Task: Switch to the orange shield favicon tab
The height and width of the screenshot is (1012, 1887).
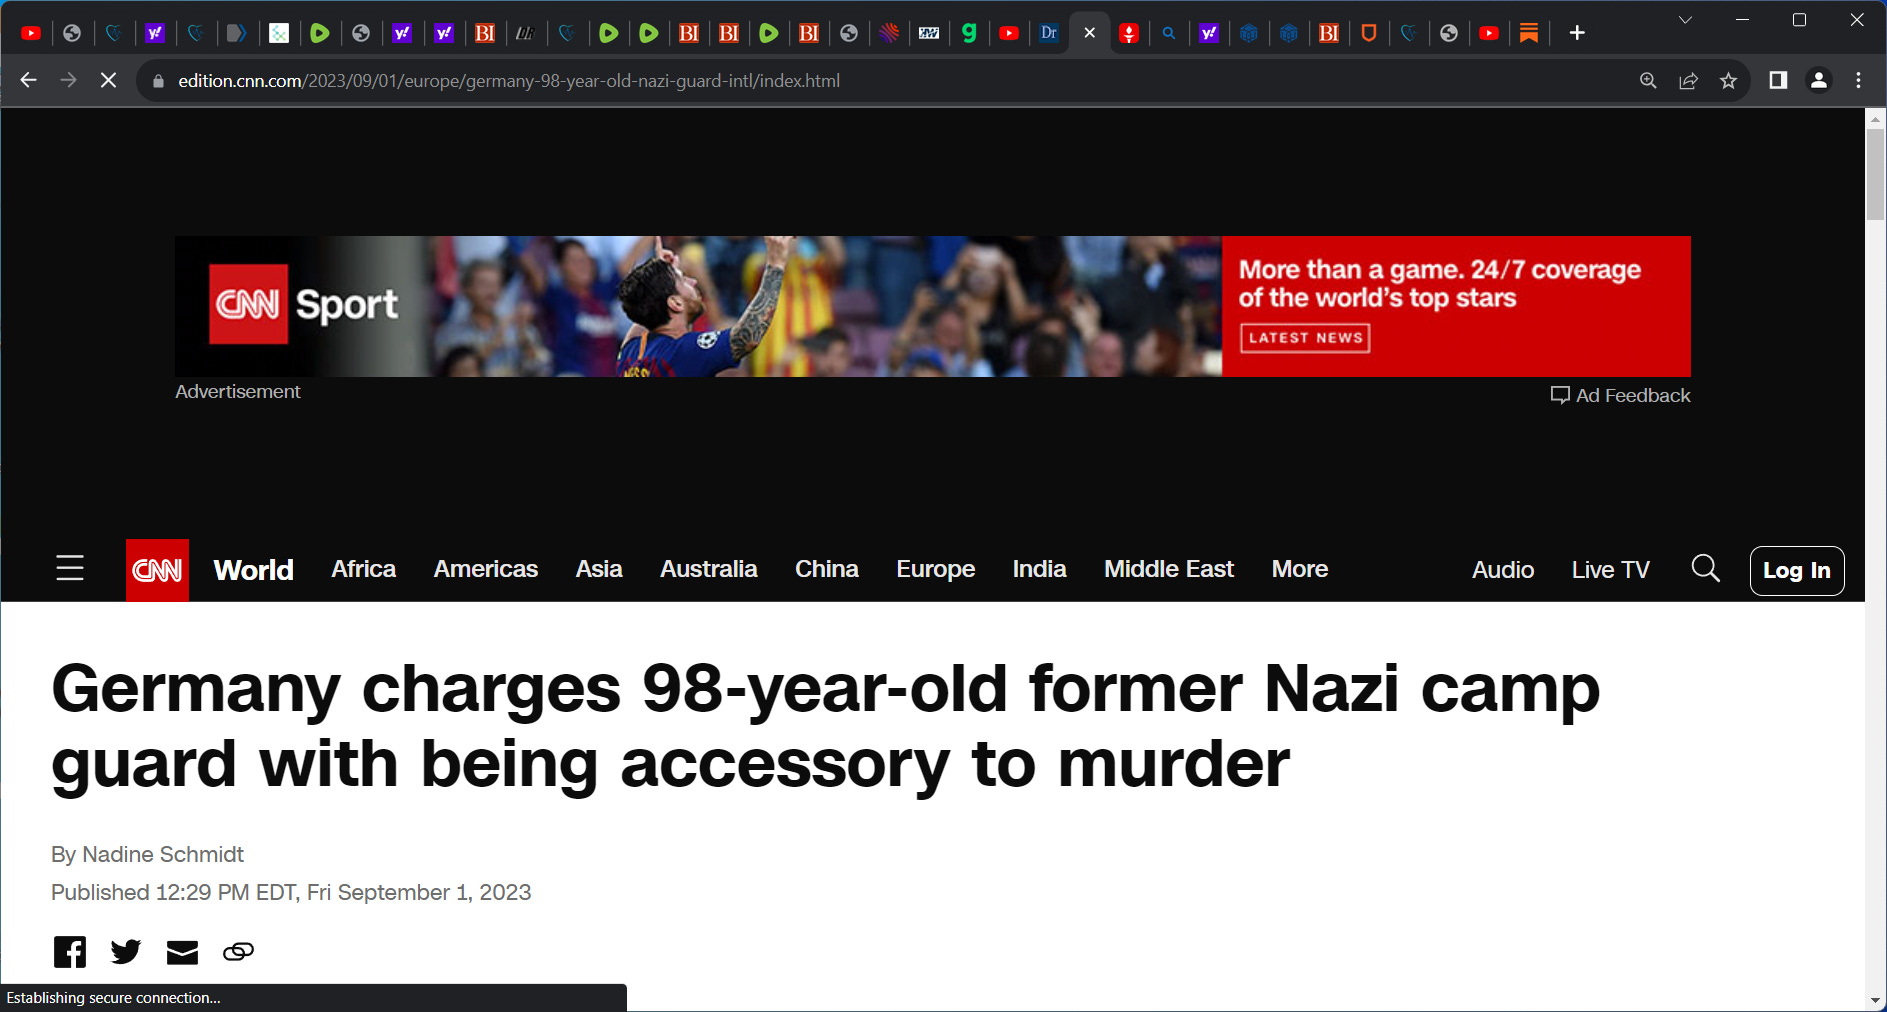Action: (x=1369, y=33)
